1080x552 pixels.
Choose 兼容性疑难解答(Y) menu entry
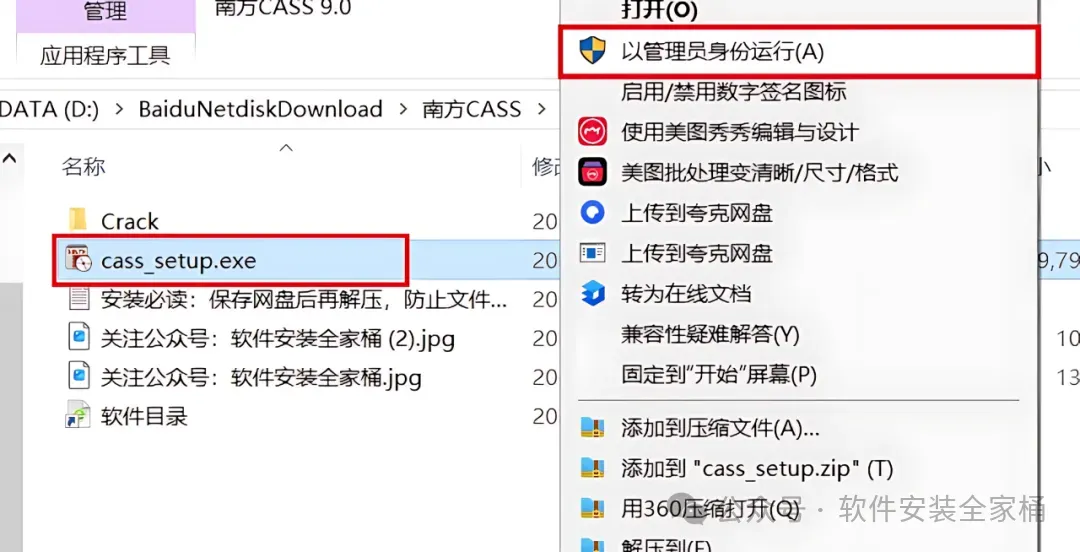(x=710, y=334)
